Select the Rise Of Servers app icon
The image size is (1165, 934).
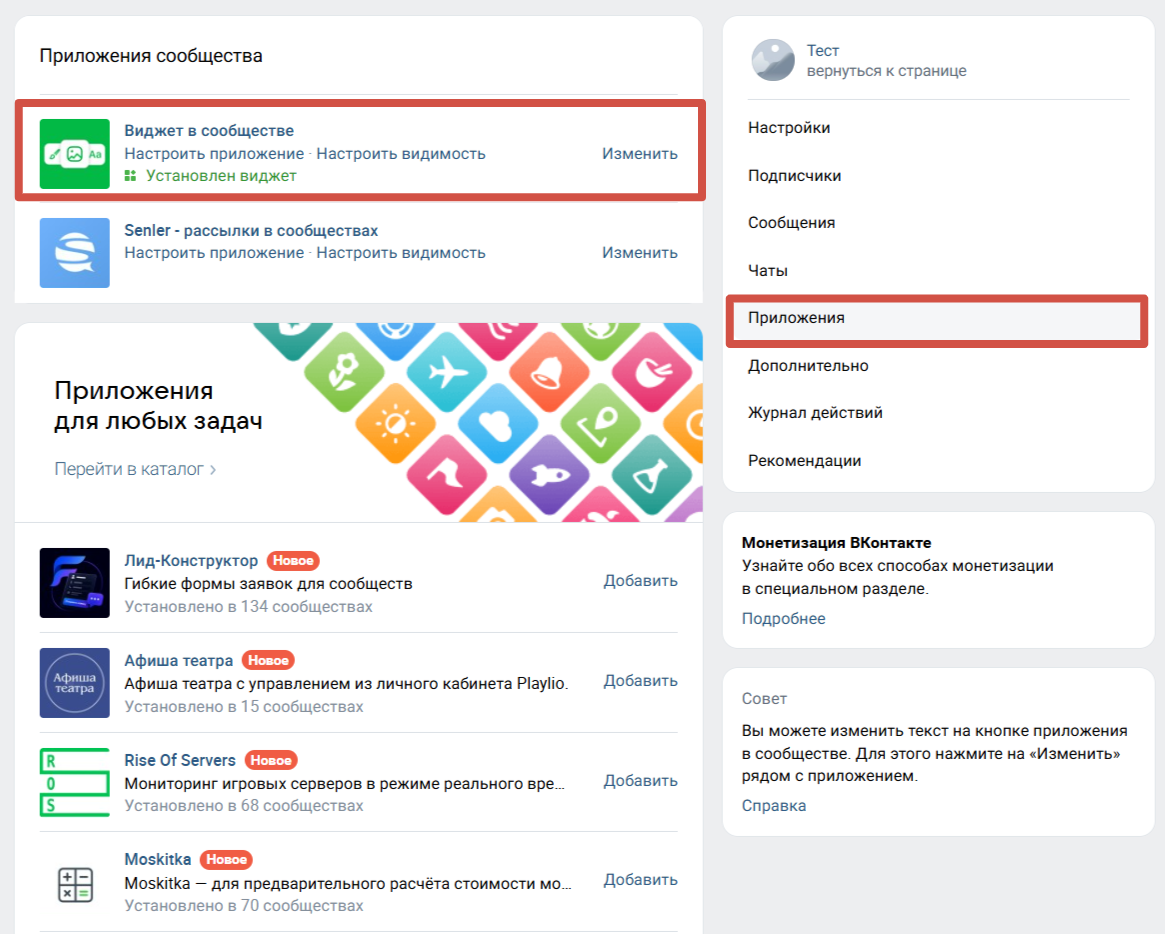pyautogui.click(x=74, y=782)
